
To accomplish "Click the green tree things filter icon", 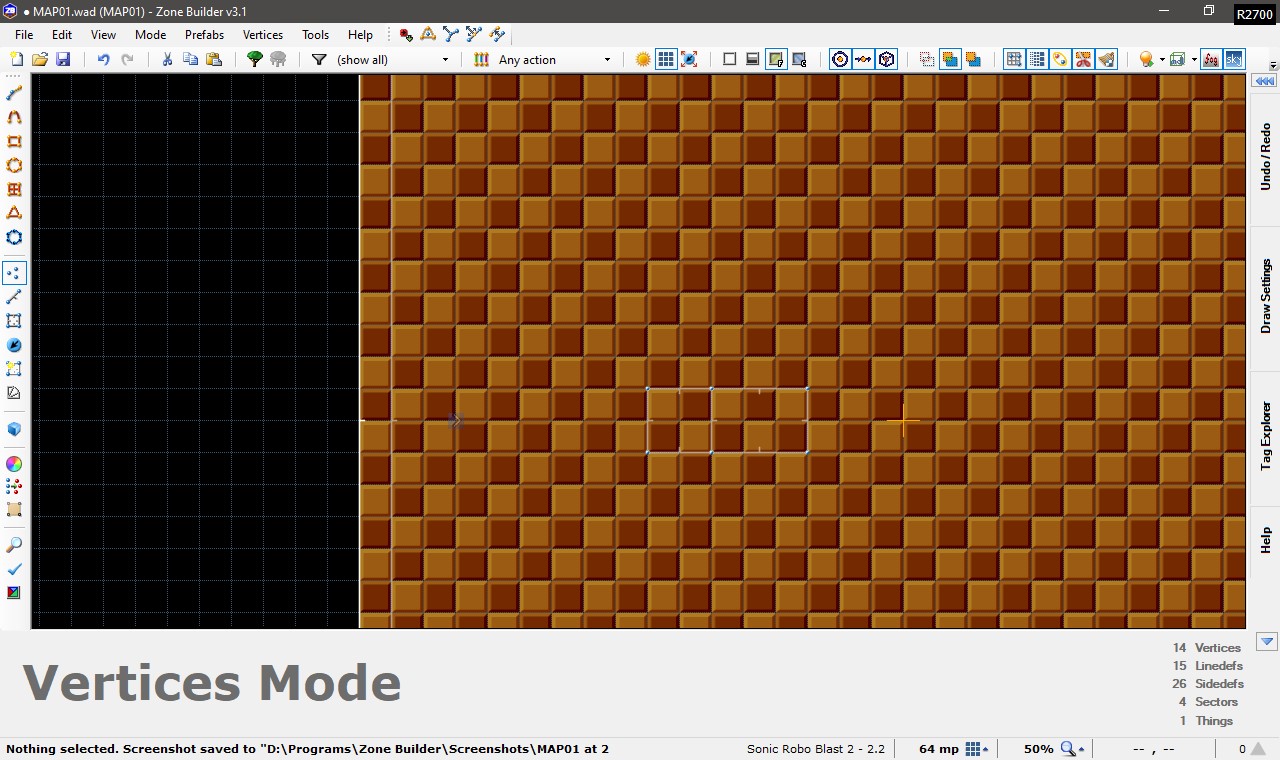I will pyautogui.click(x=255, y=60).
